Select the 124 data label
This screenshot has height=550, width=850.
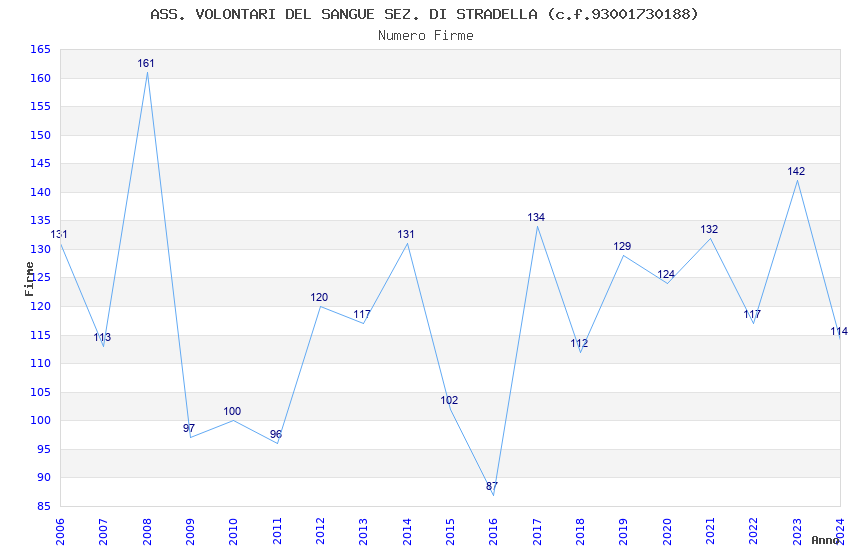[666, 275]
